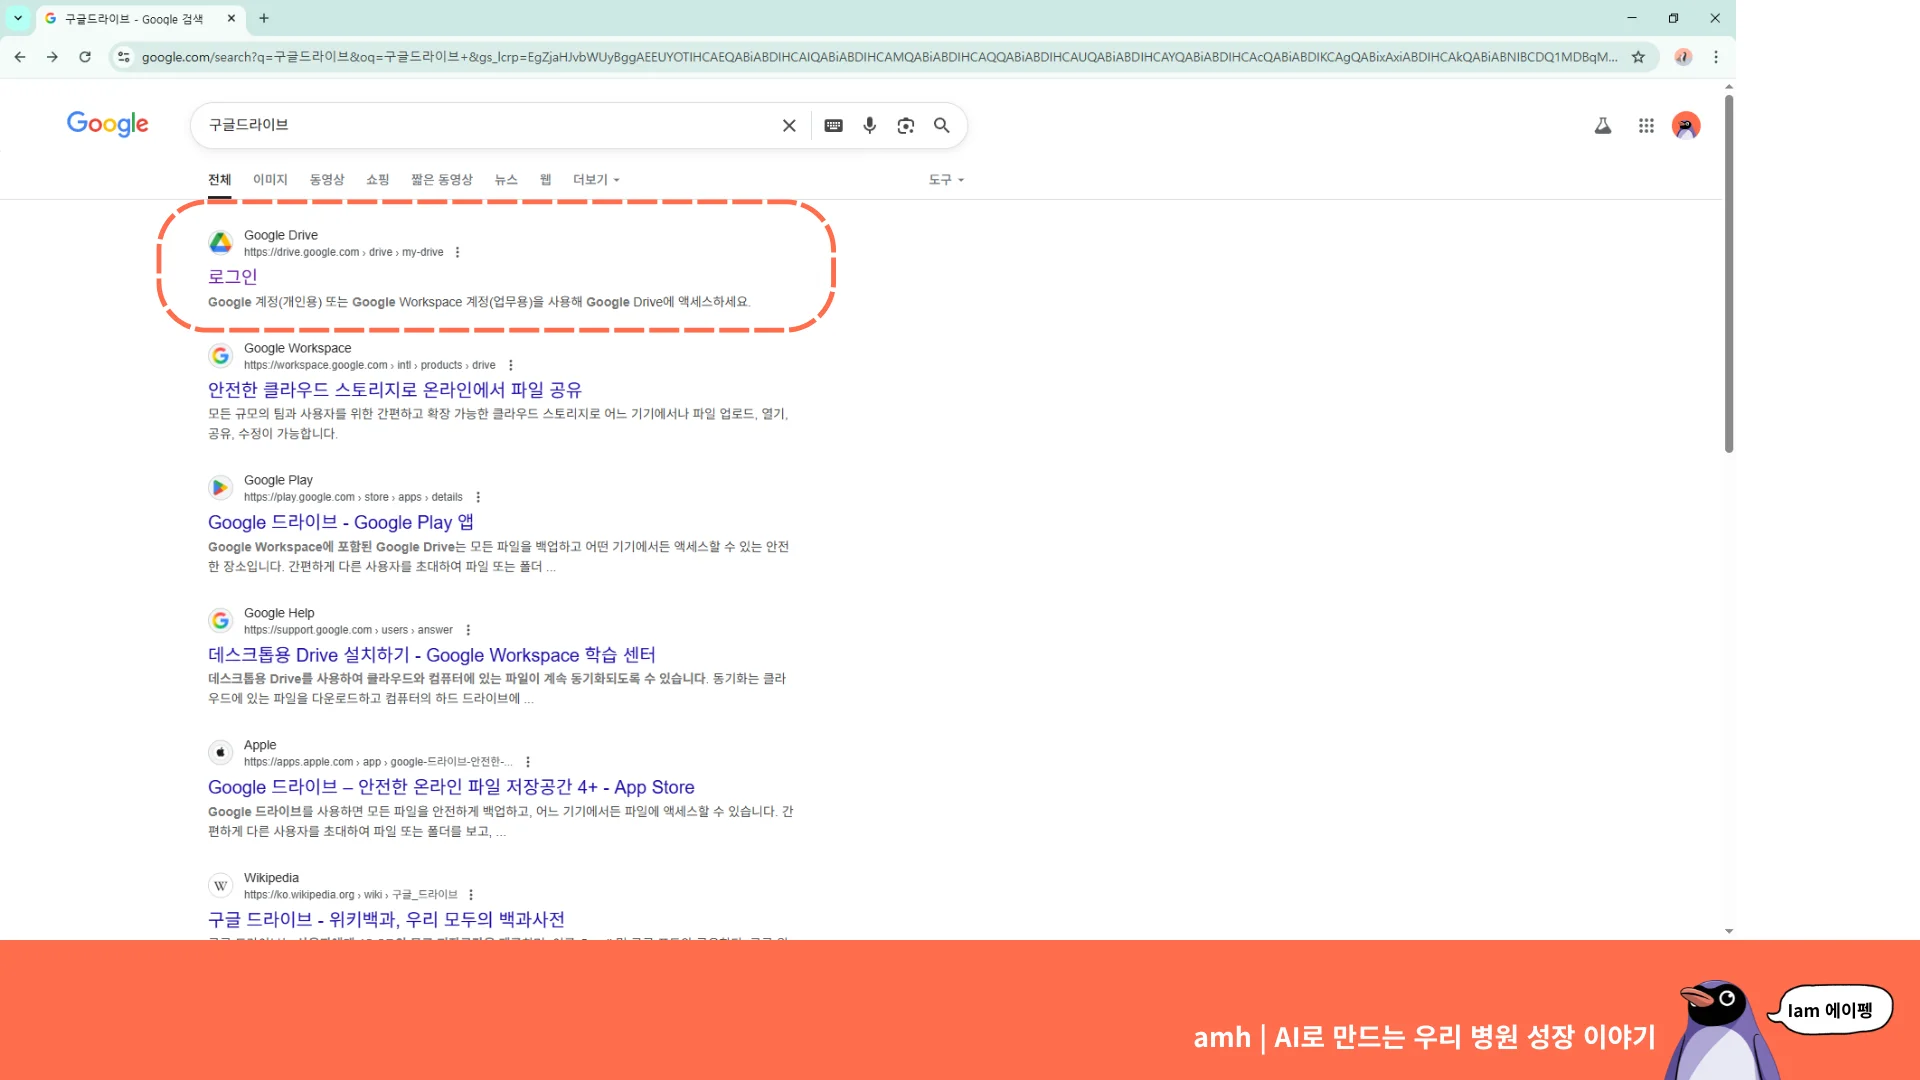Bookmark this page with star icon

(1638, 57)
